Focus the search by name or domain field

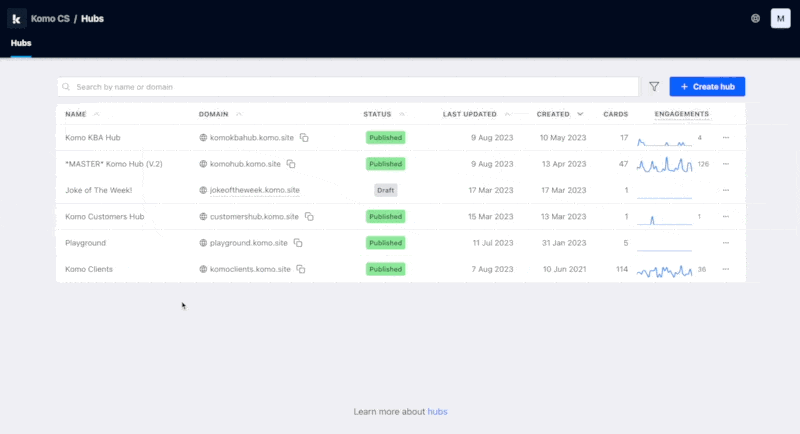(350, 87)
